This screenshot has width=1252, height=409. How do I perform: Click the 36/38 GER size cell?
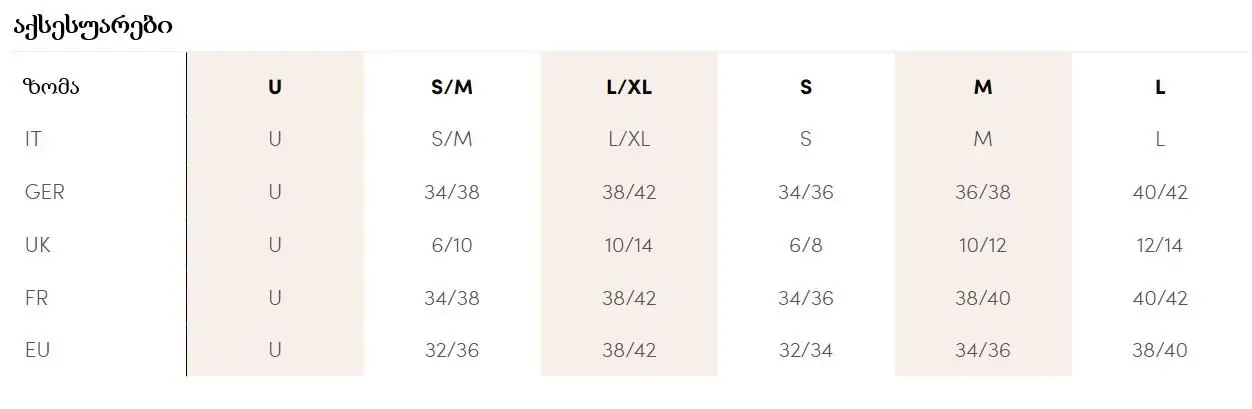pyautogui.click(x=983, y=192)
